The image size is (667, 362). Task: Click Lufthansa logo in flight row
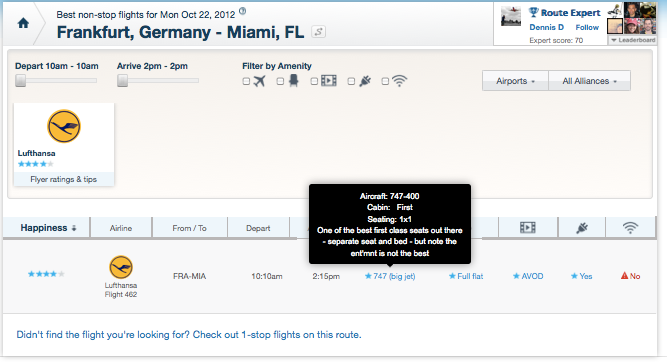(121, 267)
